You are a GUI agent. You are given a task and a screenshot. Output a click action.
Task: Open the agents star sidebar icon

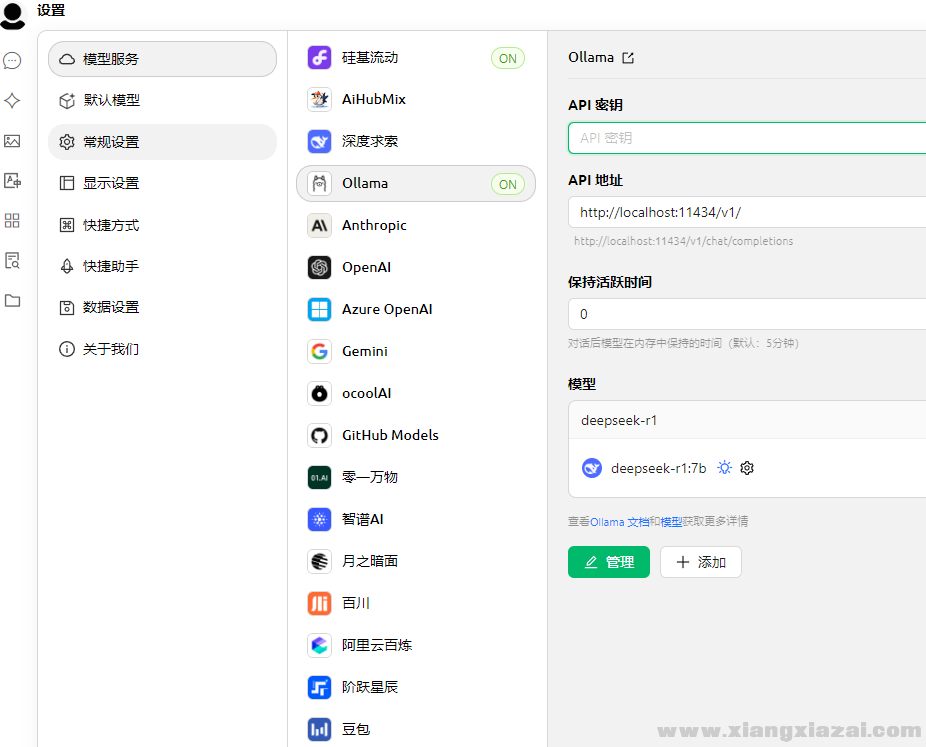coord(12,100)
